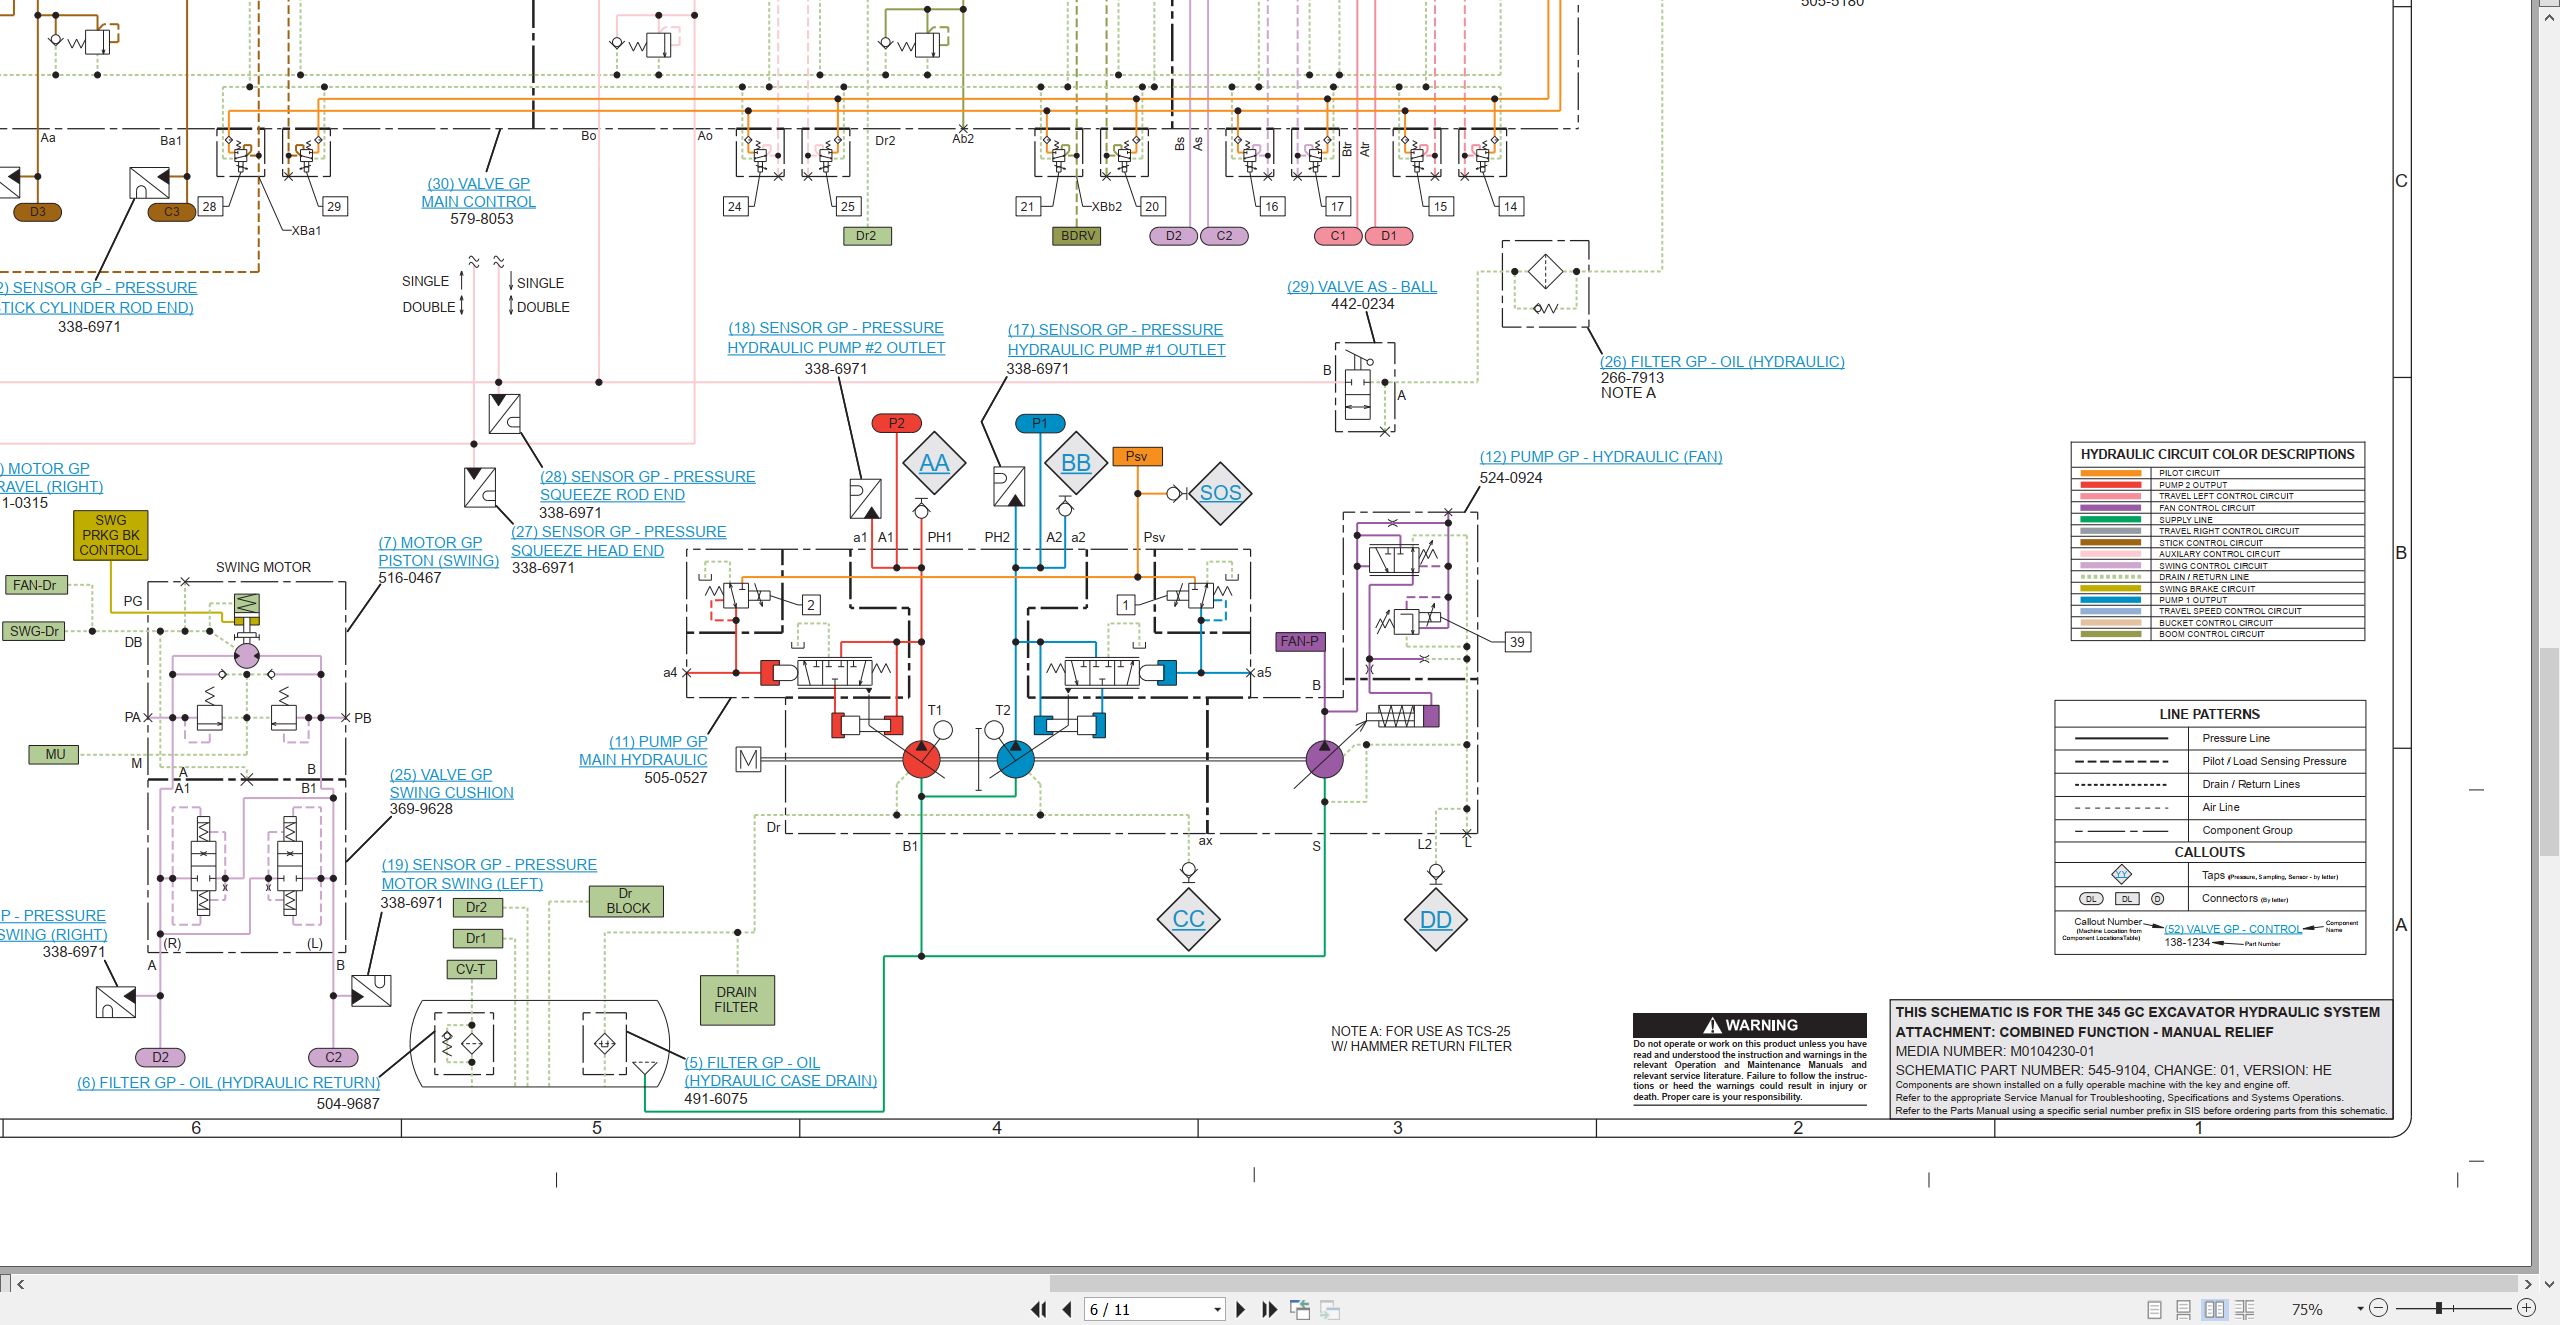Open the (11) Pump GP Main Hydraulic link
The width and height of the screenshot is (2560, 1325).
pos(643,751)
